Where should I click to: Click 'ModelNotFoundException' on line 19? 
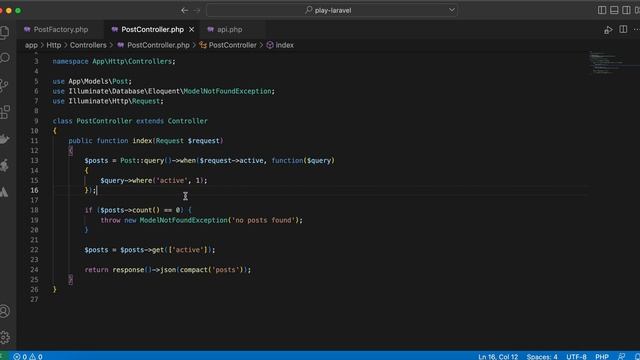coord(183,220)
